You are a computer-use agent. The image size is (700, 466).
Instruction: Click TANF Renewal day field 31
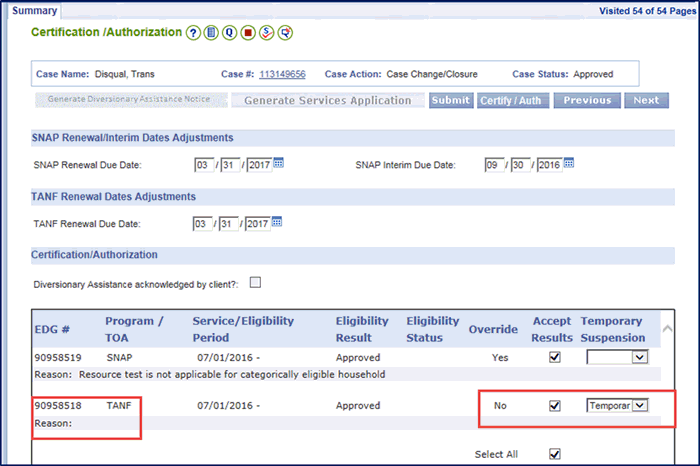(229, 224)
